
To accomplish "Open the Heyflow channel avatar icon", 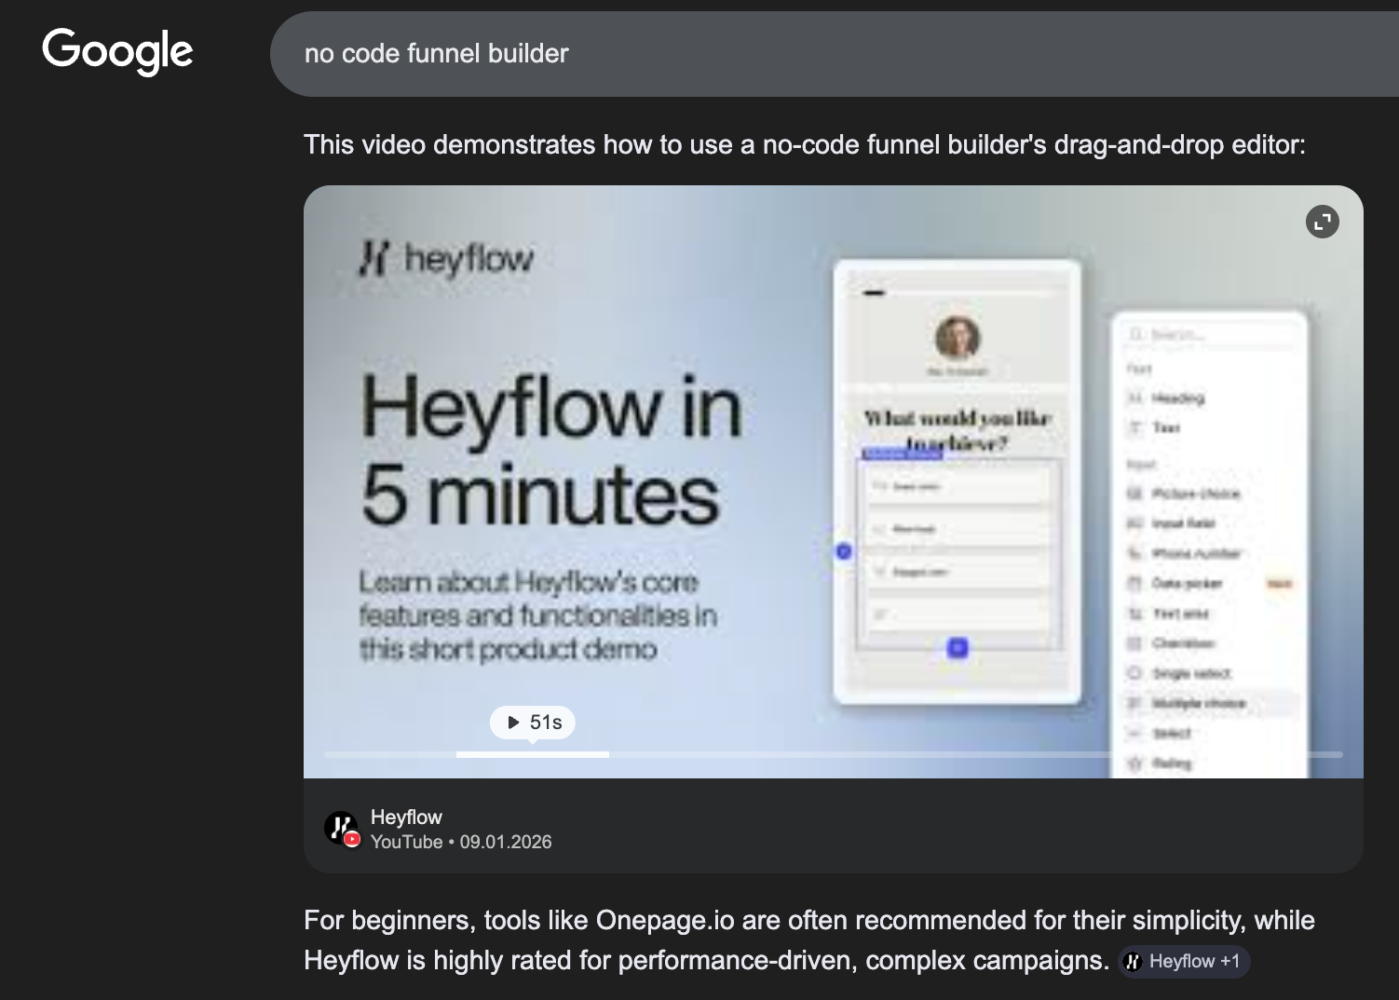I will click(x=342, y=828).
